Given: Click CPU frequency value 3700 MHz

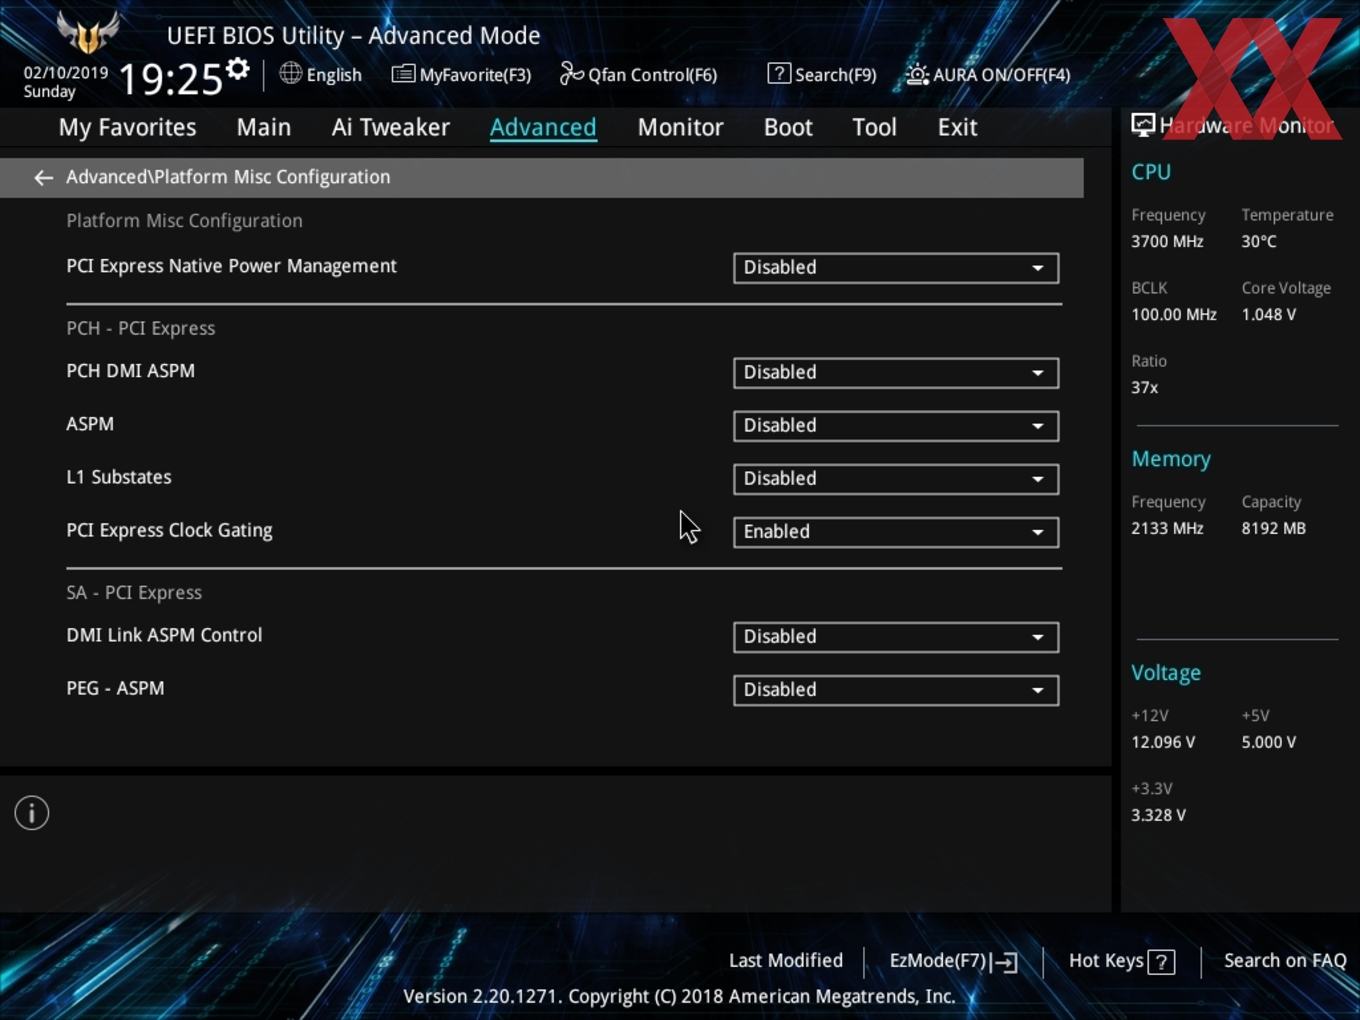Looking at the screenshot, I should (x=1167, y=241).
